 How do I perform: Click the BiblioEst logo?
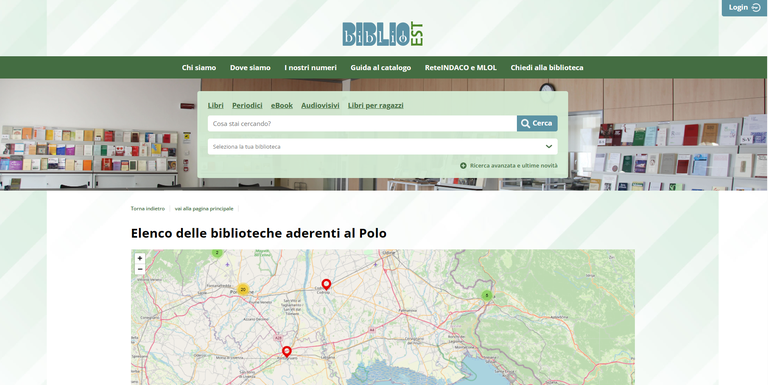point(383,34)
